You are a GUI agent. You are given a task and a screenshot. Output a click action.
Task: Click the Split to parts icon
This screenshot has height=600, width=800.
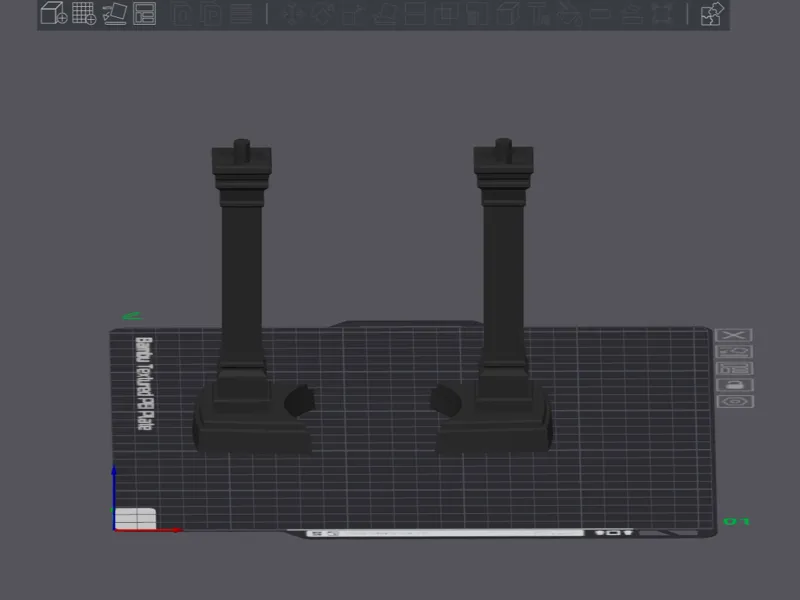211,14
